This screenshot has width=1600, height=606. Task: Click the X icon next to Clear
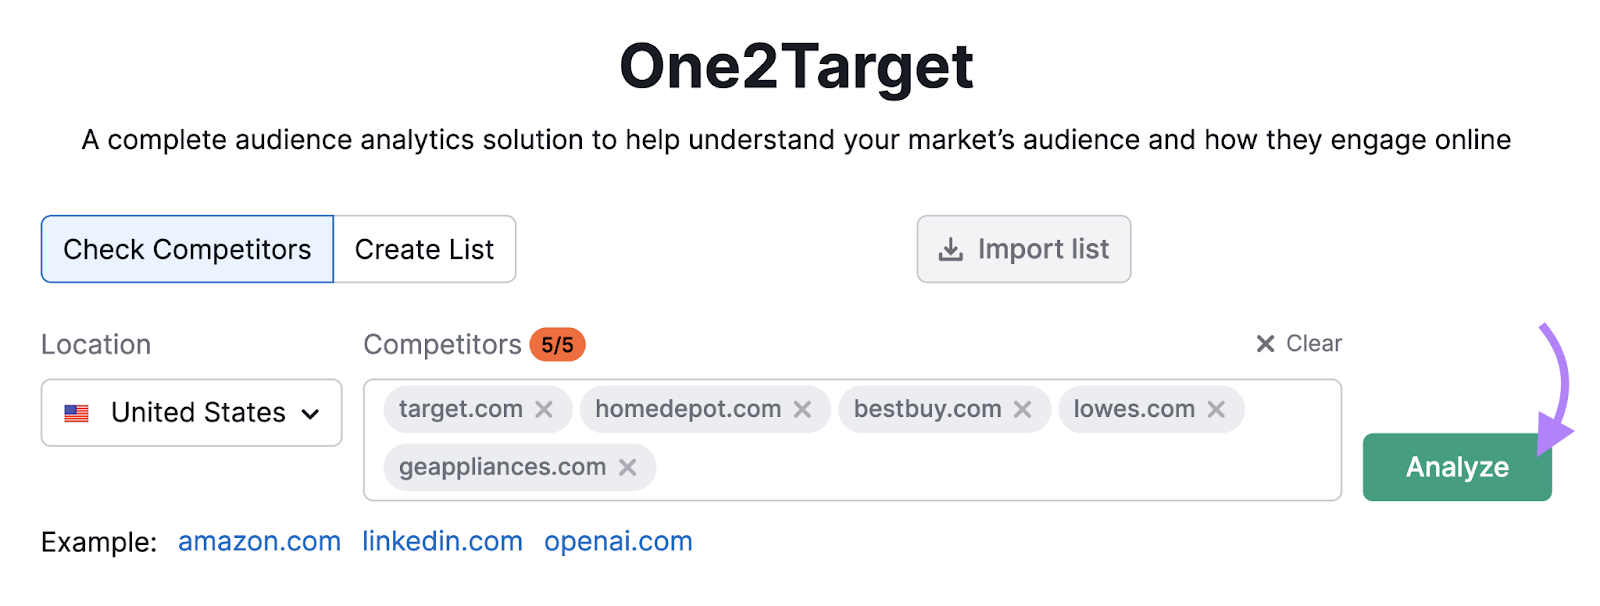tap(1264, 343)
